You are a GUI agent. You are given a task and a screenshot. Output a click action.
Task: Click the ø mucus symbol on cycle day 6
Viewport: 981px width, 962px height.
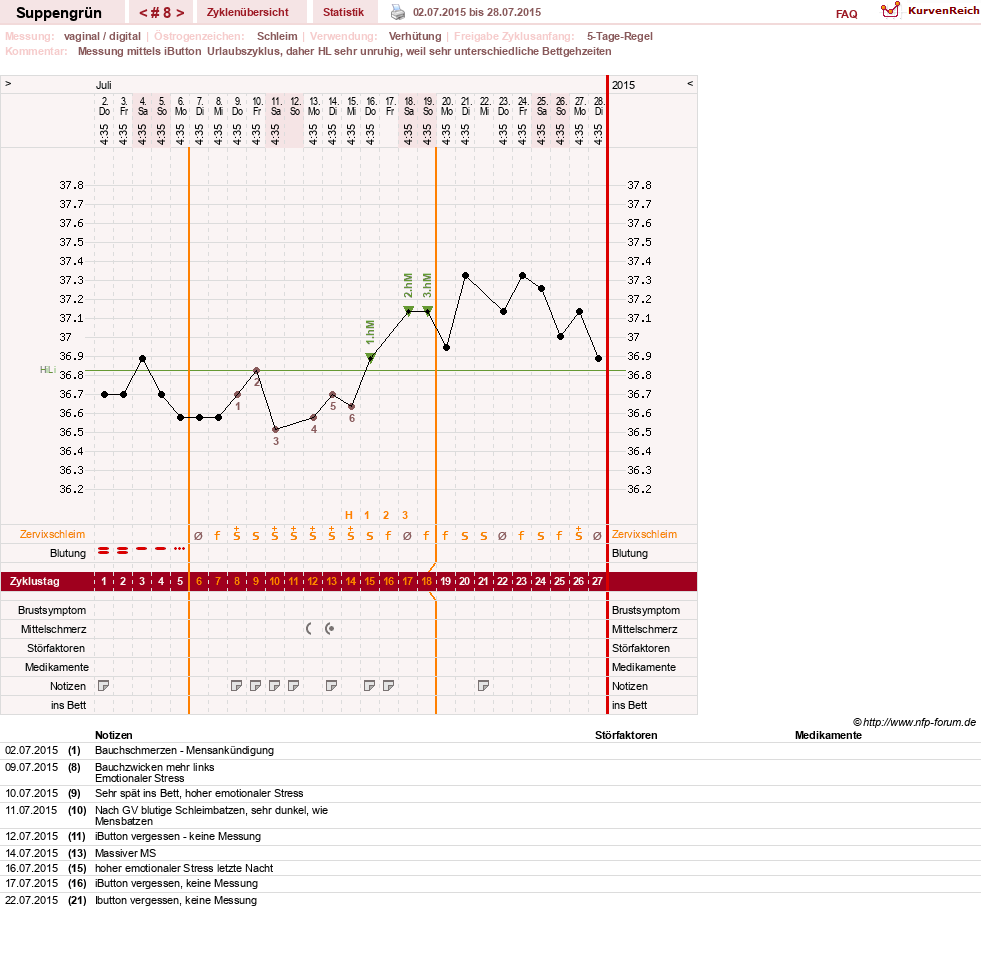[x=198, y=535]
